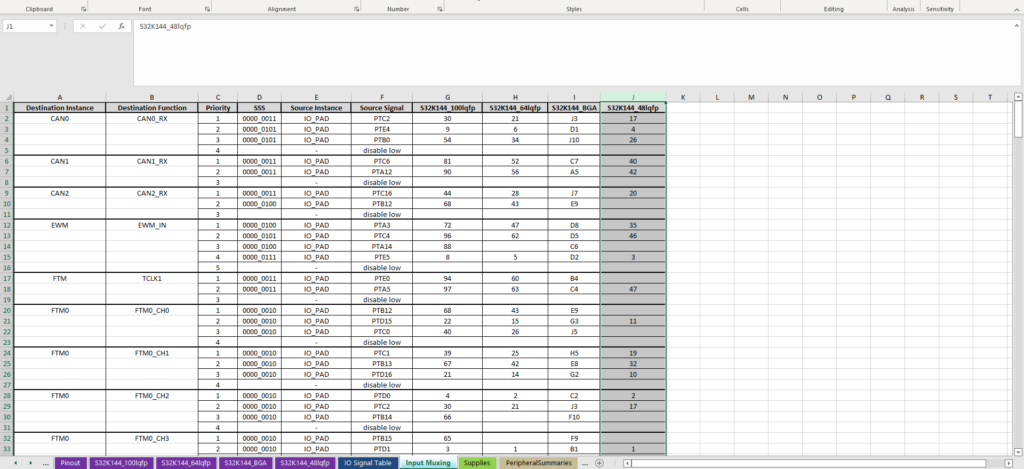This screenshot has width=1024, height=469.
Task: Switch to the Pinout sheet tab
Action: 70,463
